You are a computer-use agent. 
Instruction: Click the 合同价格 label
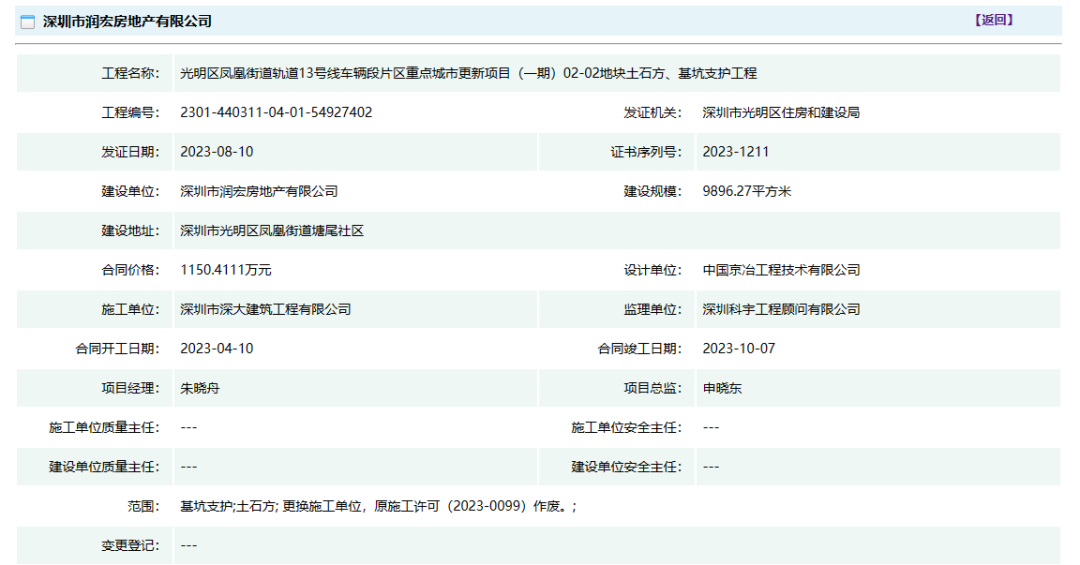(x=130, y=269)
